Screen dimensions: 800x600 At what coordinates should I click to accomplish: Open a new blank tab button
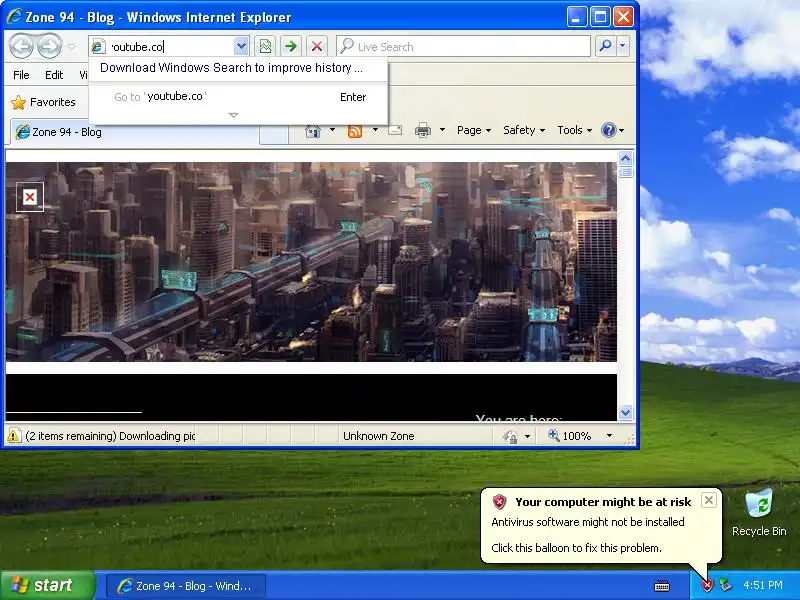[x=274, y=135]
